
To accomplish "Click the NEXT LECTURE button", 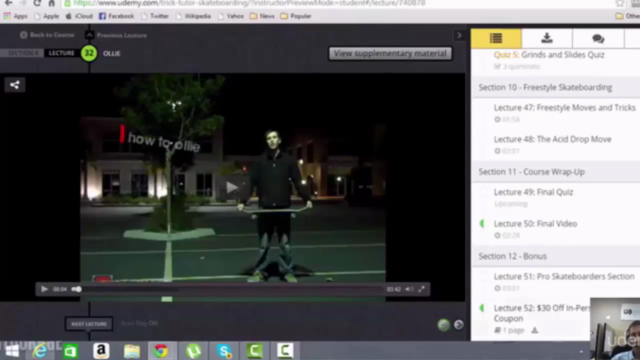I will click(89, 324).
